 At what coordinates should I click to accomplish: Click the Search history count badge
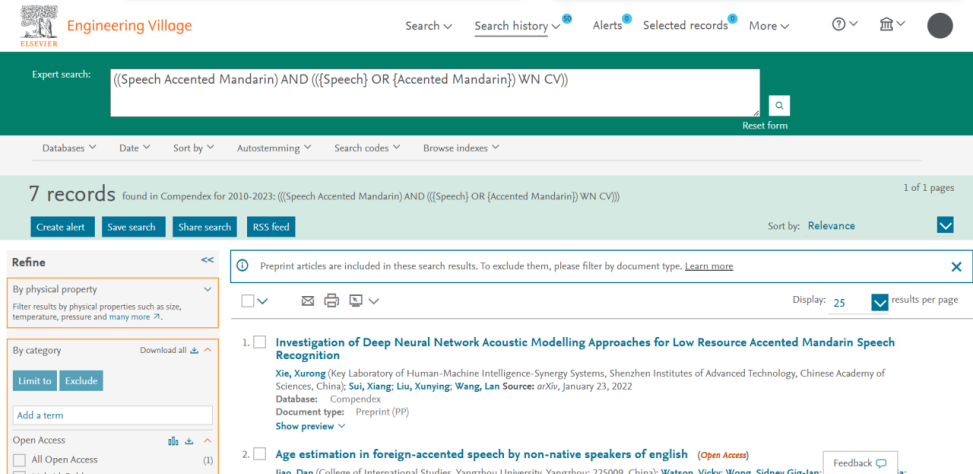(x=567, y=19)
